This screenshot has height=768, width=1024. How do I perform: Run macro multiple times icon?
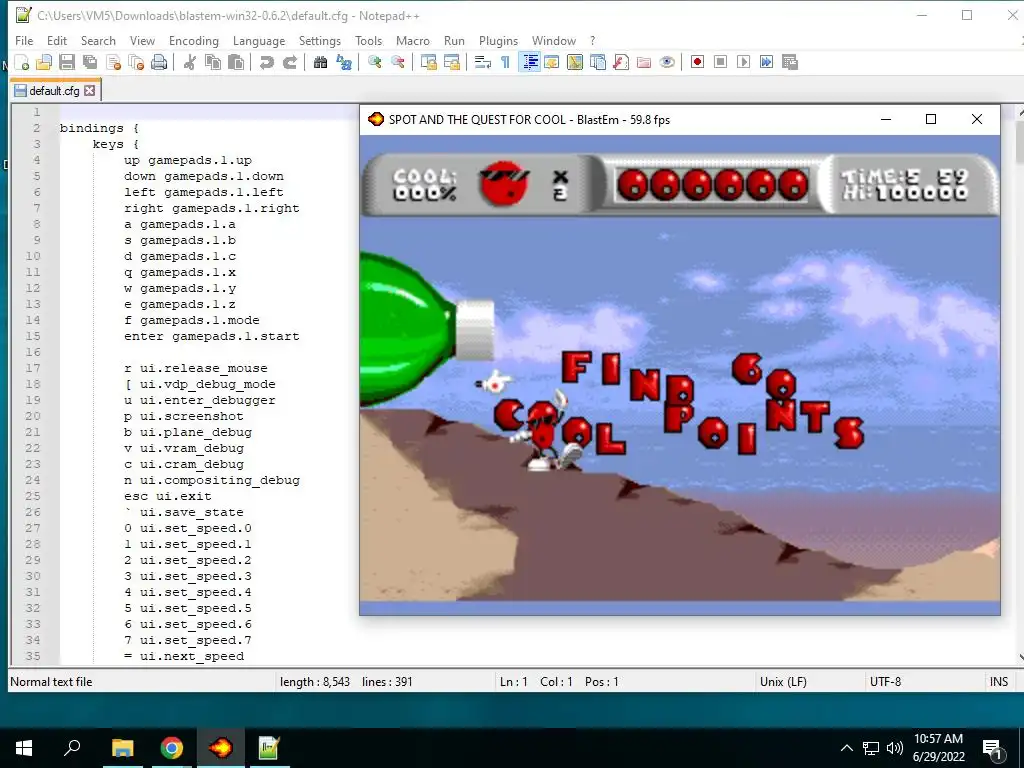click(x=767, y=63)
